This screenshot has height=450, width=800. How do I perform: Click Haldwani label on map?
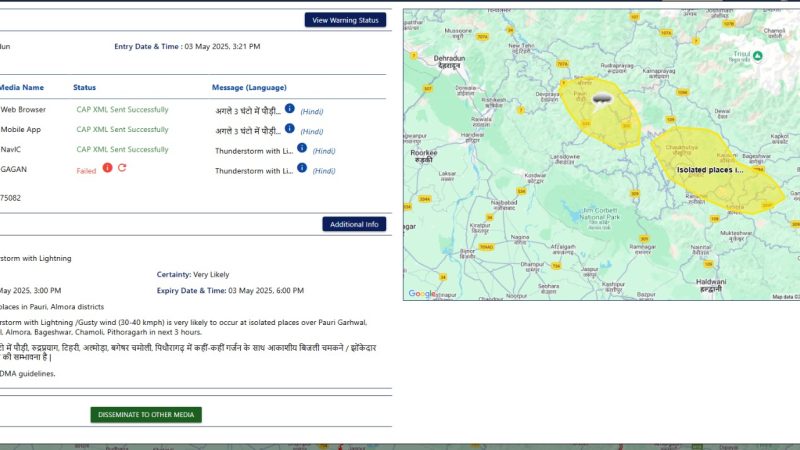click(711, 285)
